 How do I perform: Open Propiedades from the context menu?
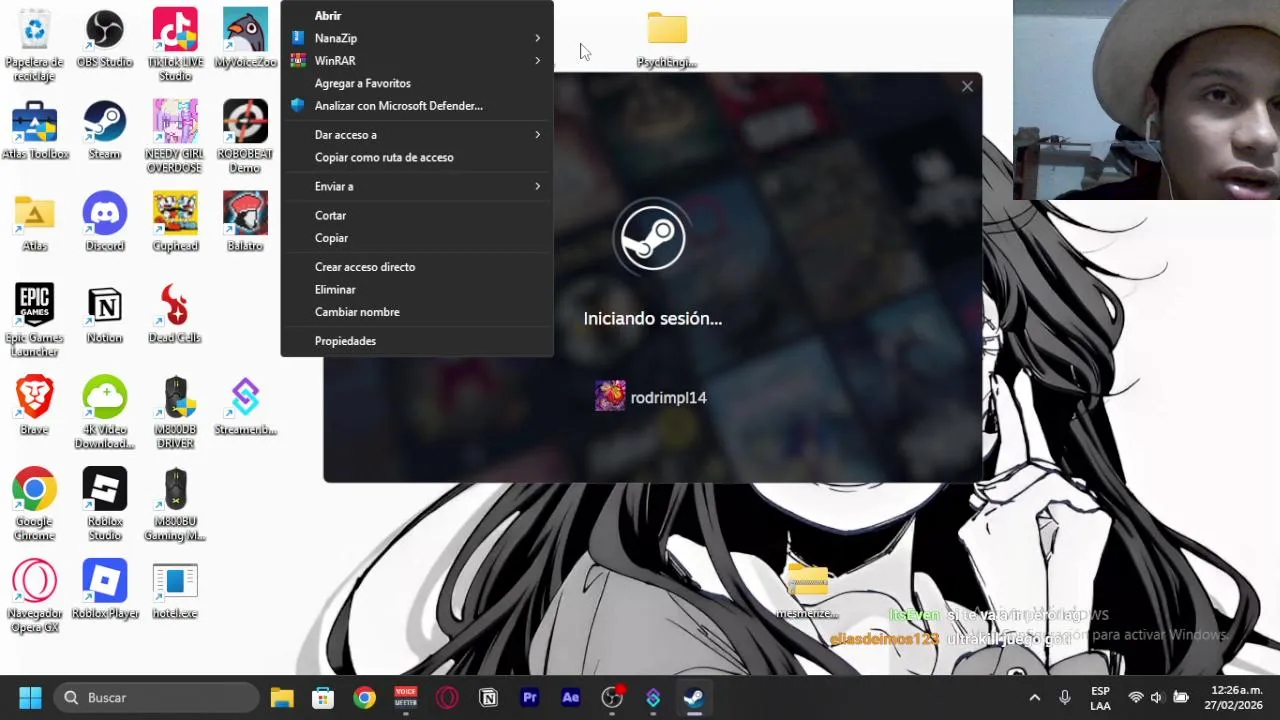tap(417, 341)
